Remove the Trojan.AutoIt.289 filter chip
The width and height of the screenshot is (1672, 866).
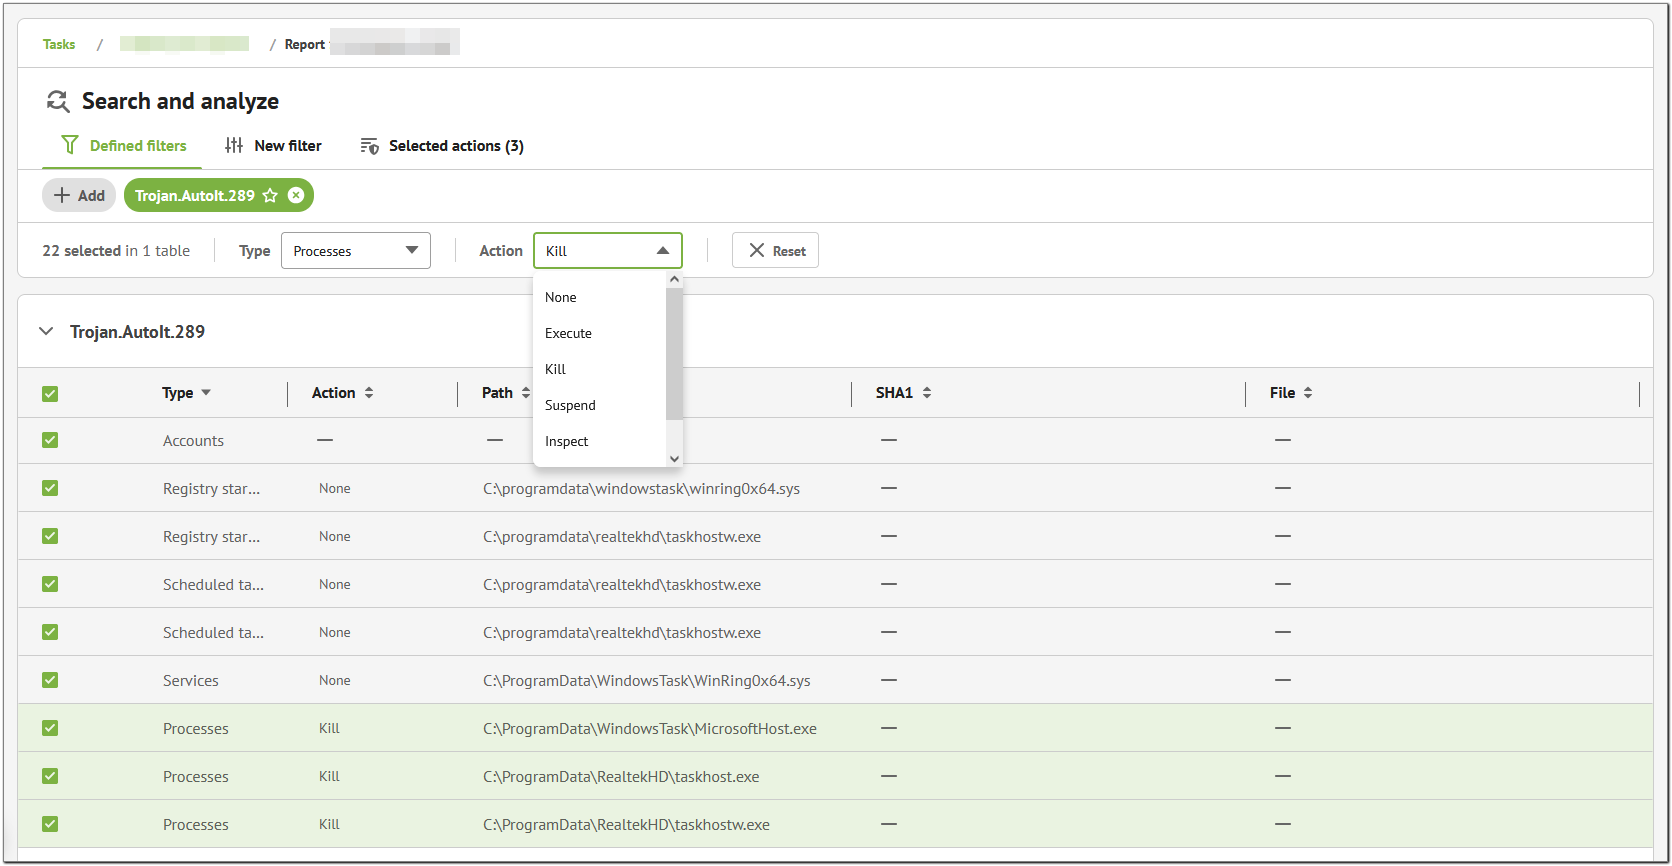pos(296,196)
